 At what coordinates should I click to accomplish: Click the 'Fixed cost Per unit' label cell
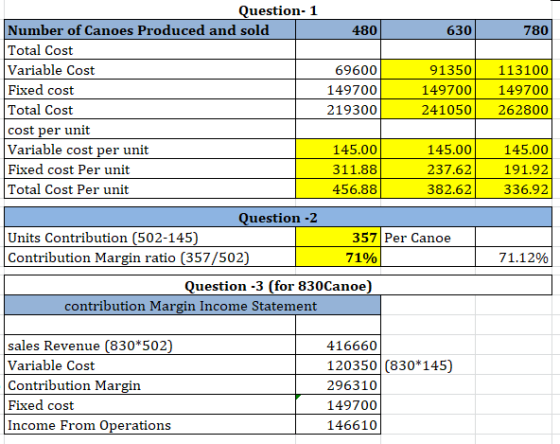point(150,169)
